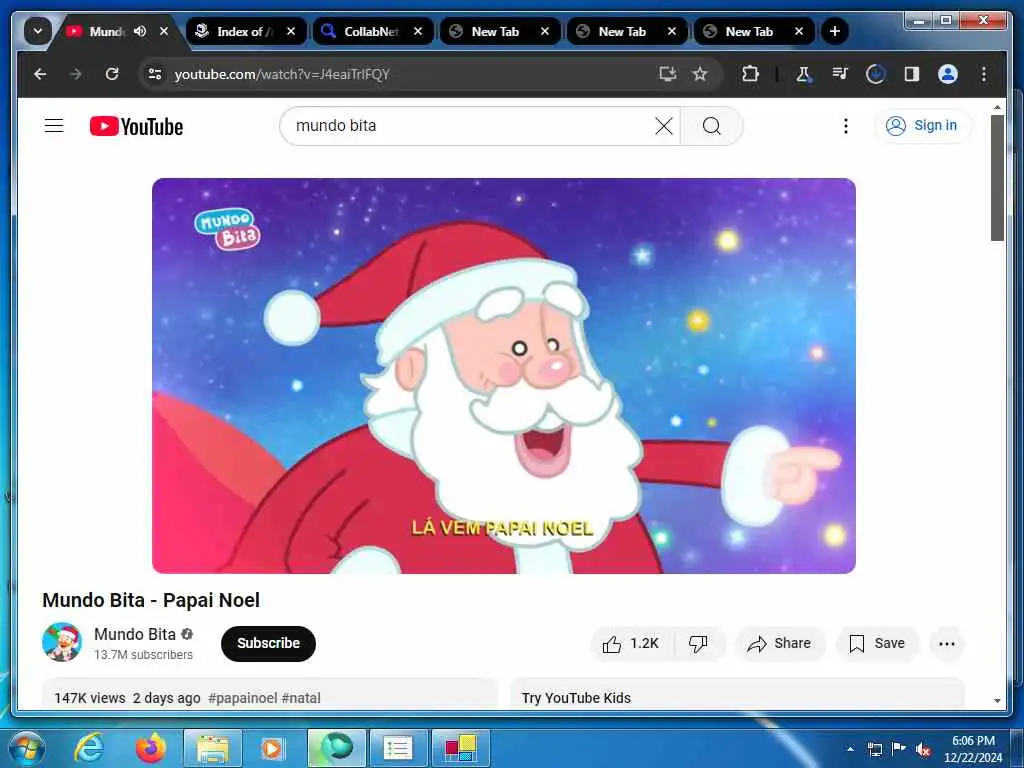Click the forward navigation arrow
Viewport: 1024px width, 768px height.
(76, 74)
